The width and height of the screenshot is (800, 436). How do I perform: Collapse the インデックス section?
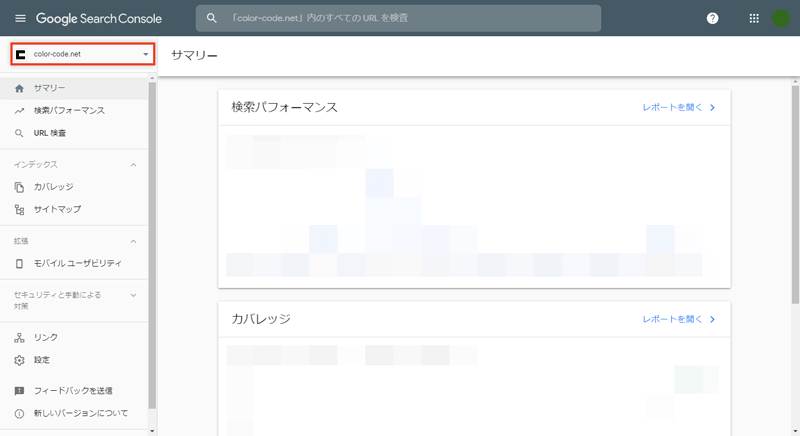(133, 165)
